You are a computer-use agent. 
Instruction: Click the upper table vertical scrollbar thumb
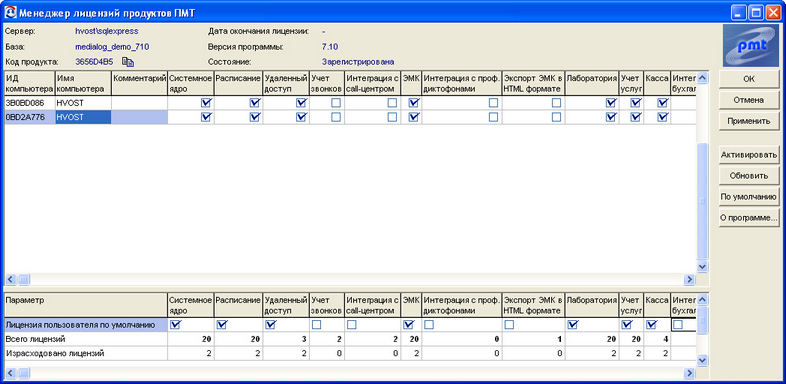tap(702, 201)
